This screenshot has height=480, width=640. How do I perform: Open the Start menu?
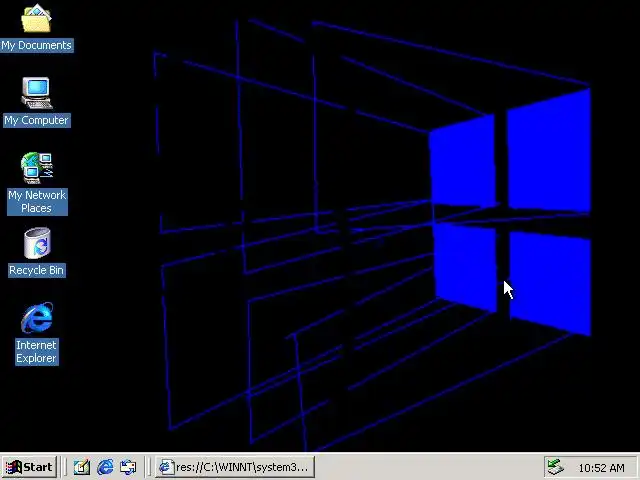click(x=30, y=467)
